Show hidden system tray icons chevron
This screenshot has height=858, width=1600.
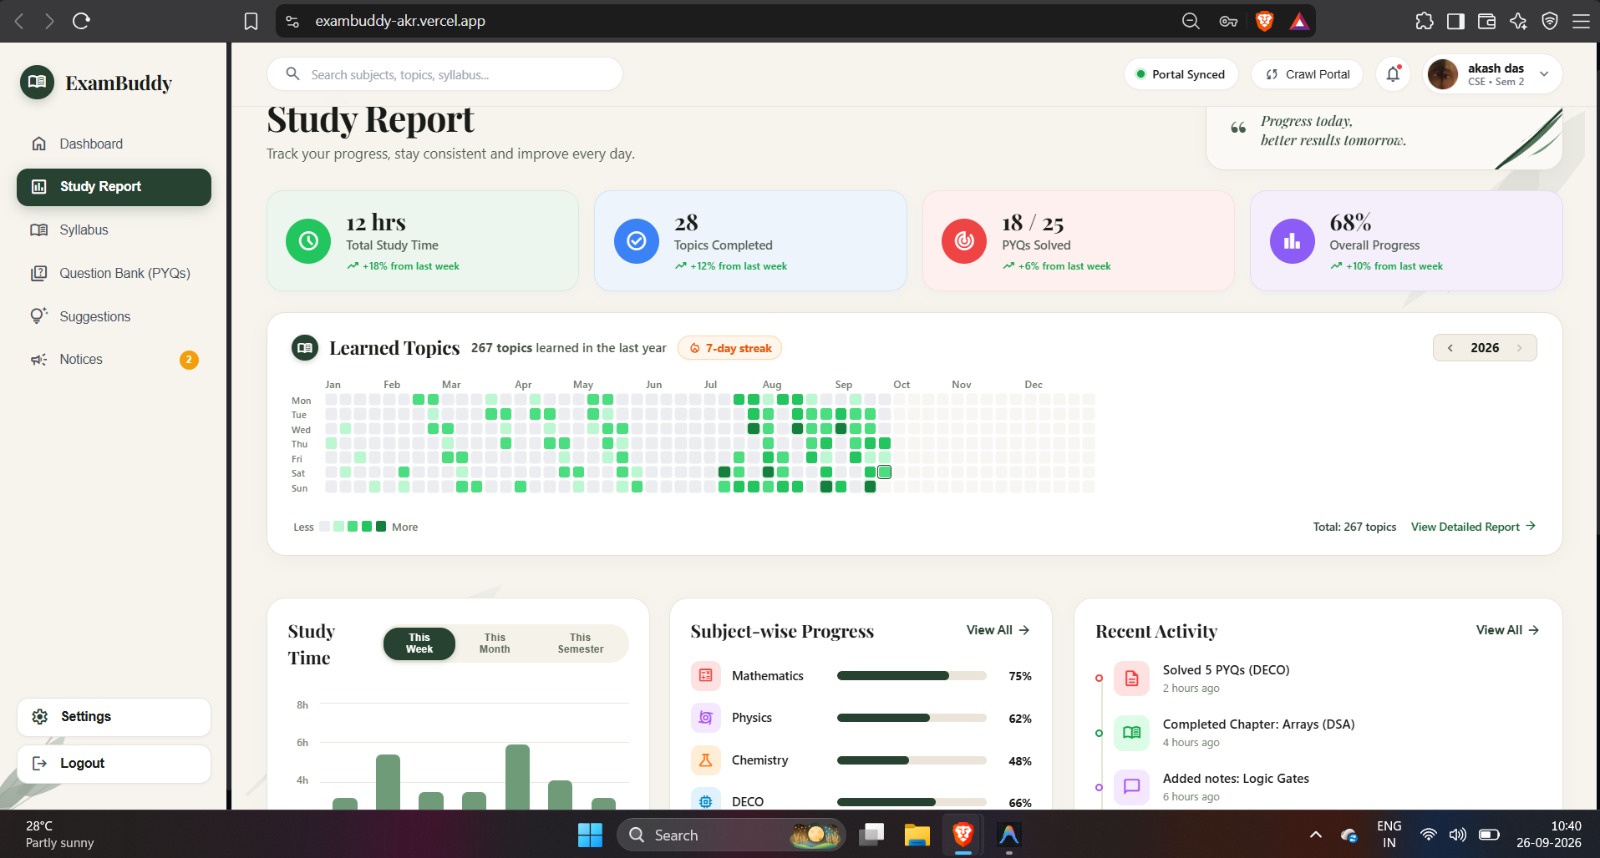coord(1316,835)
